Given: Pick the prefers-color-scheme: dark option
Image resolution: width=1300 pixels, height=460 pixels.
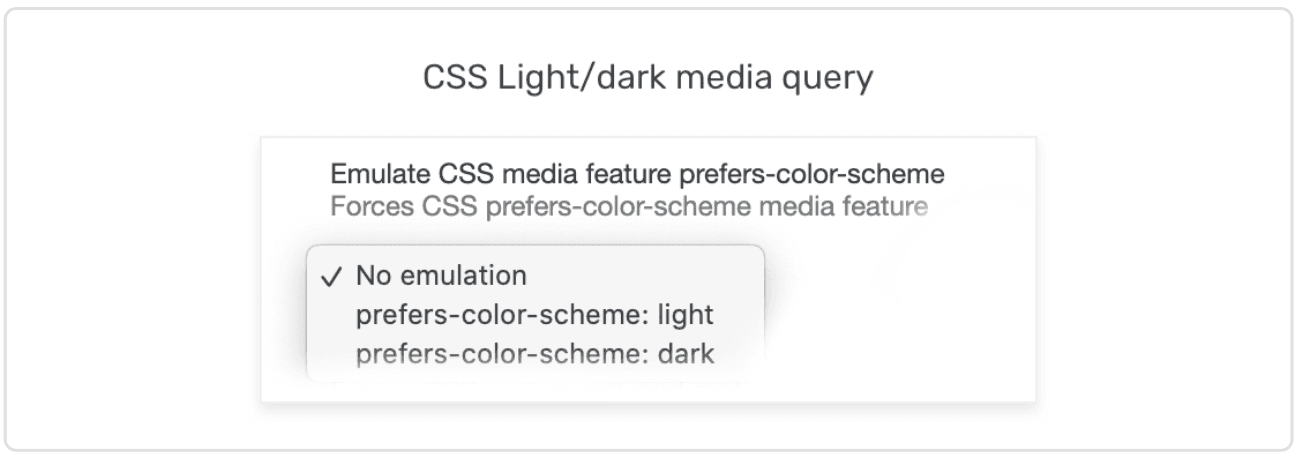Looking at the screenshot, I should [x=534, y=355].
